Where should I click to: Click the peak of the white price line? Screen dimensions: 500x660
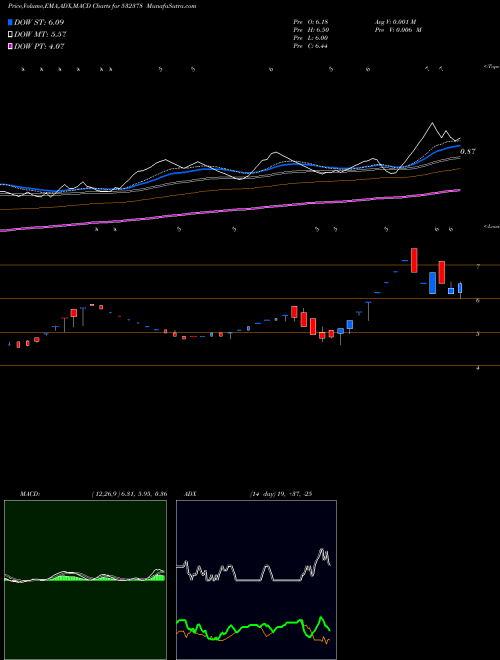[432, 123]
